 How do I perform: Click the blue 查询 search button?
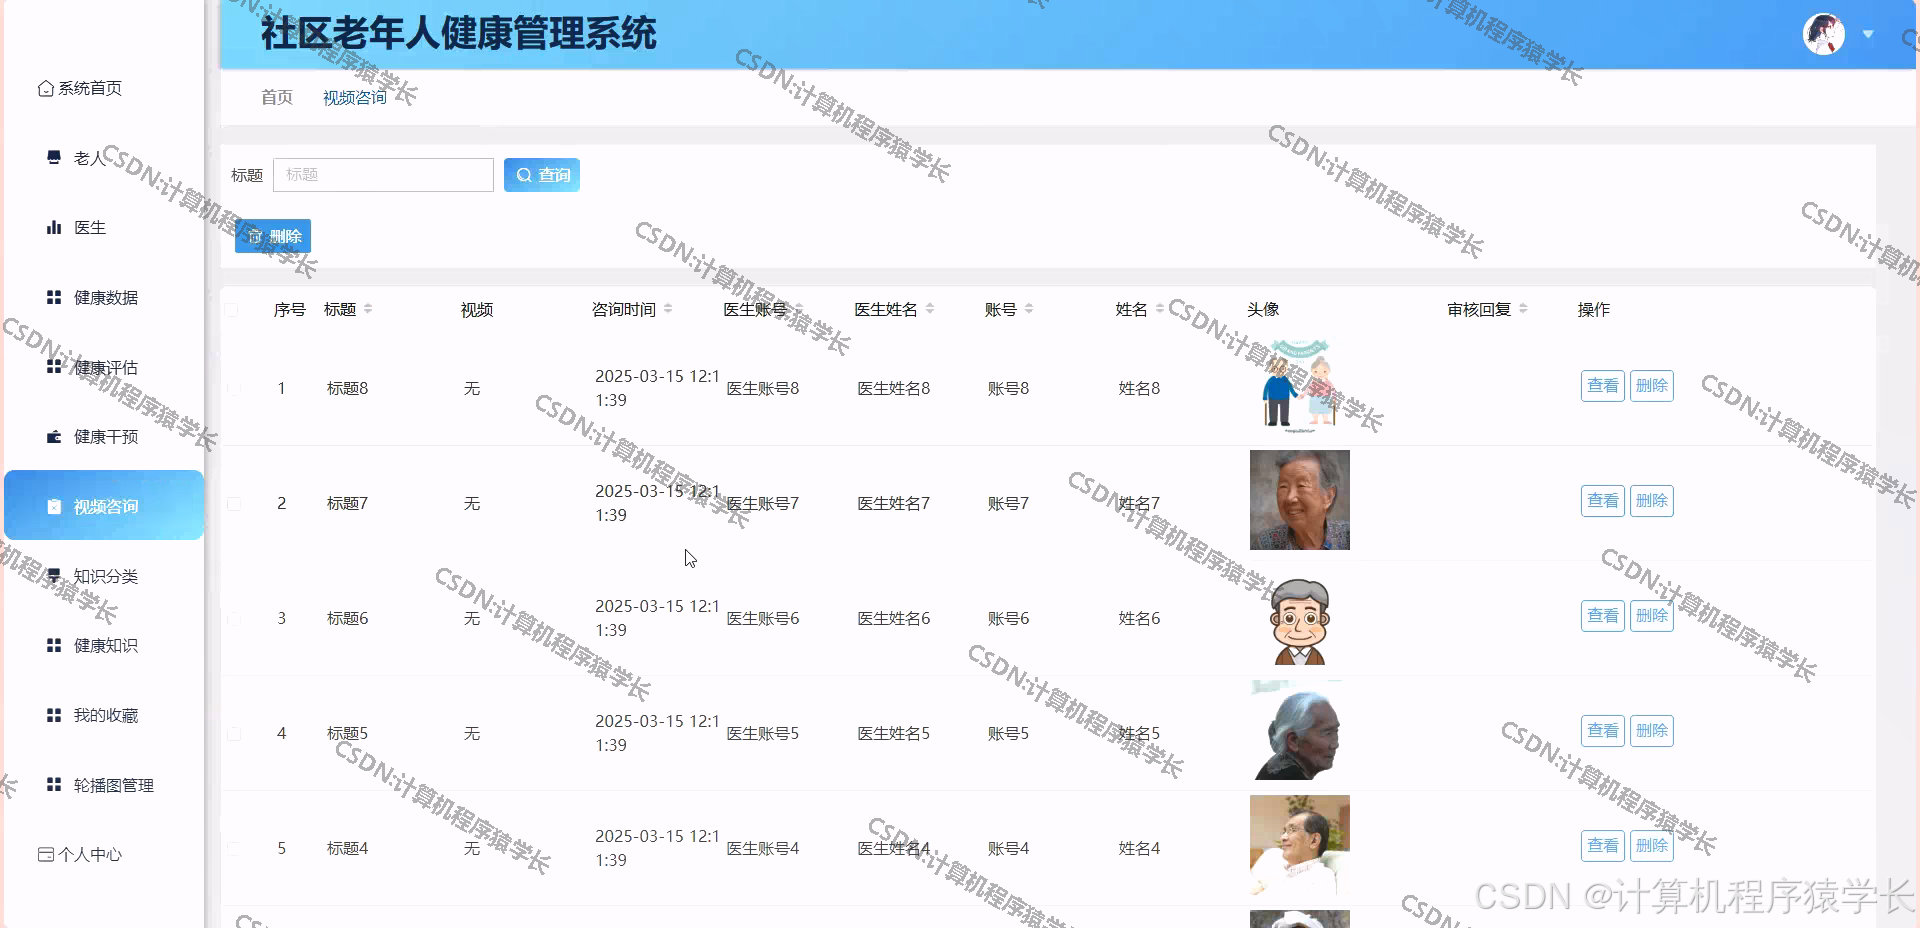pos(542,175)
